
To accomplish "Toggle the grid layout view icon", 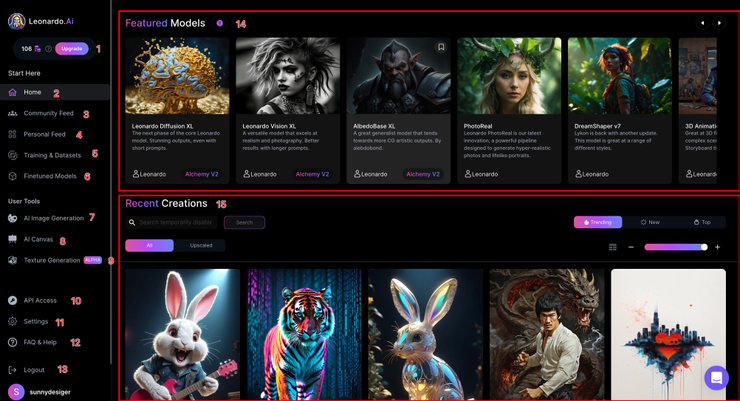I will (x=613, y=247).
